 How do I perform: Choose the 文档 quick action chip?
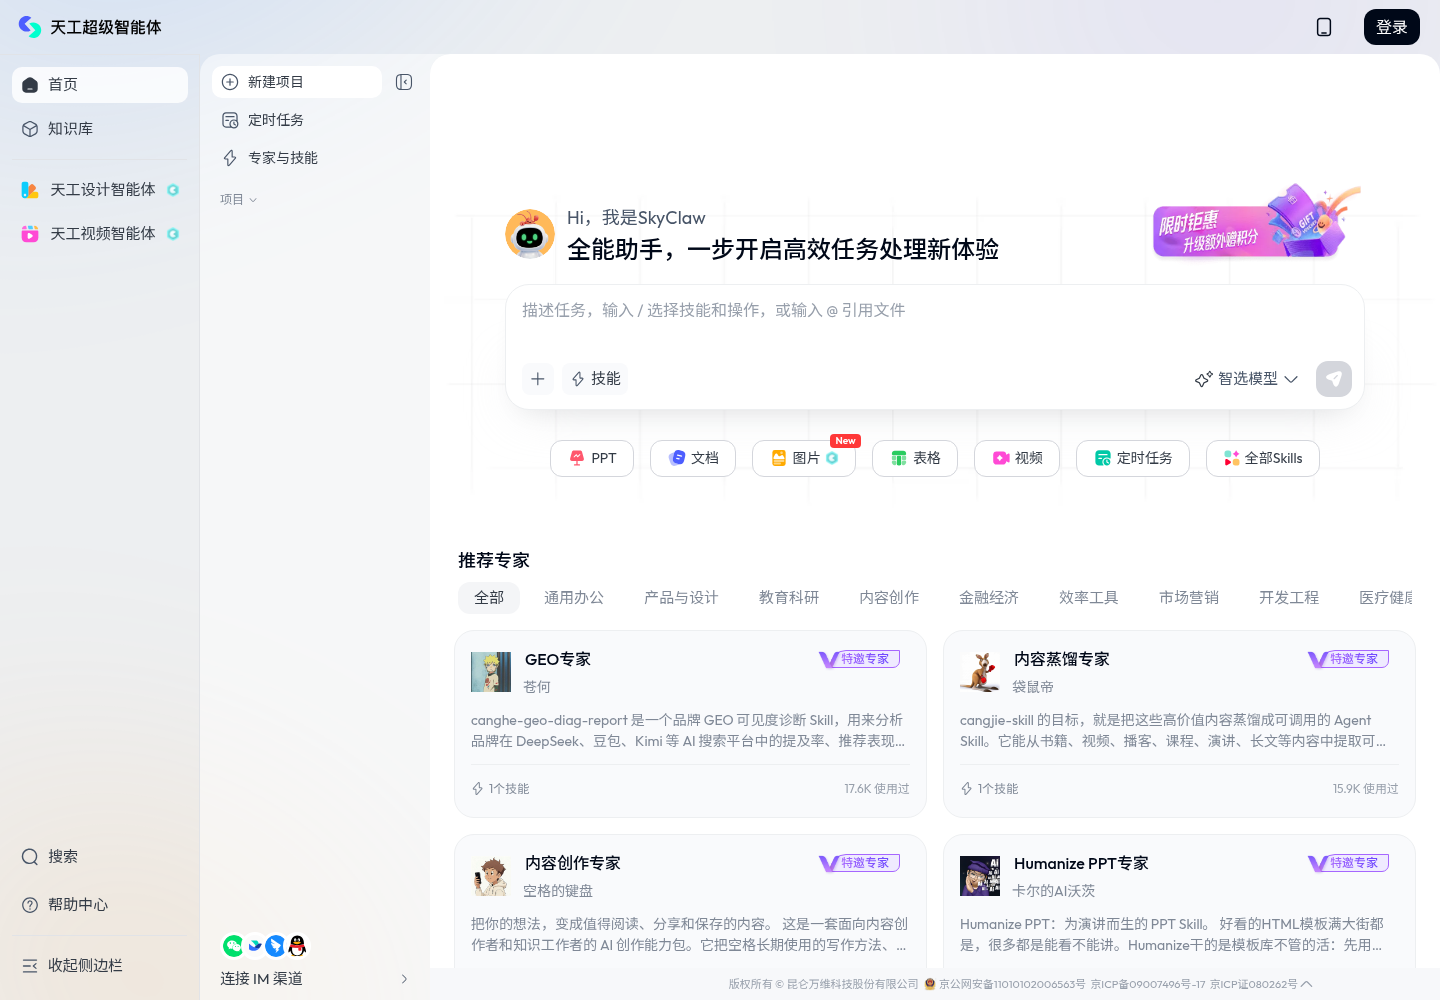click(x=693, y=458)
